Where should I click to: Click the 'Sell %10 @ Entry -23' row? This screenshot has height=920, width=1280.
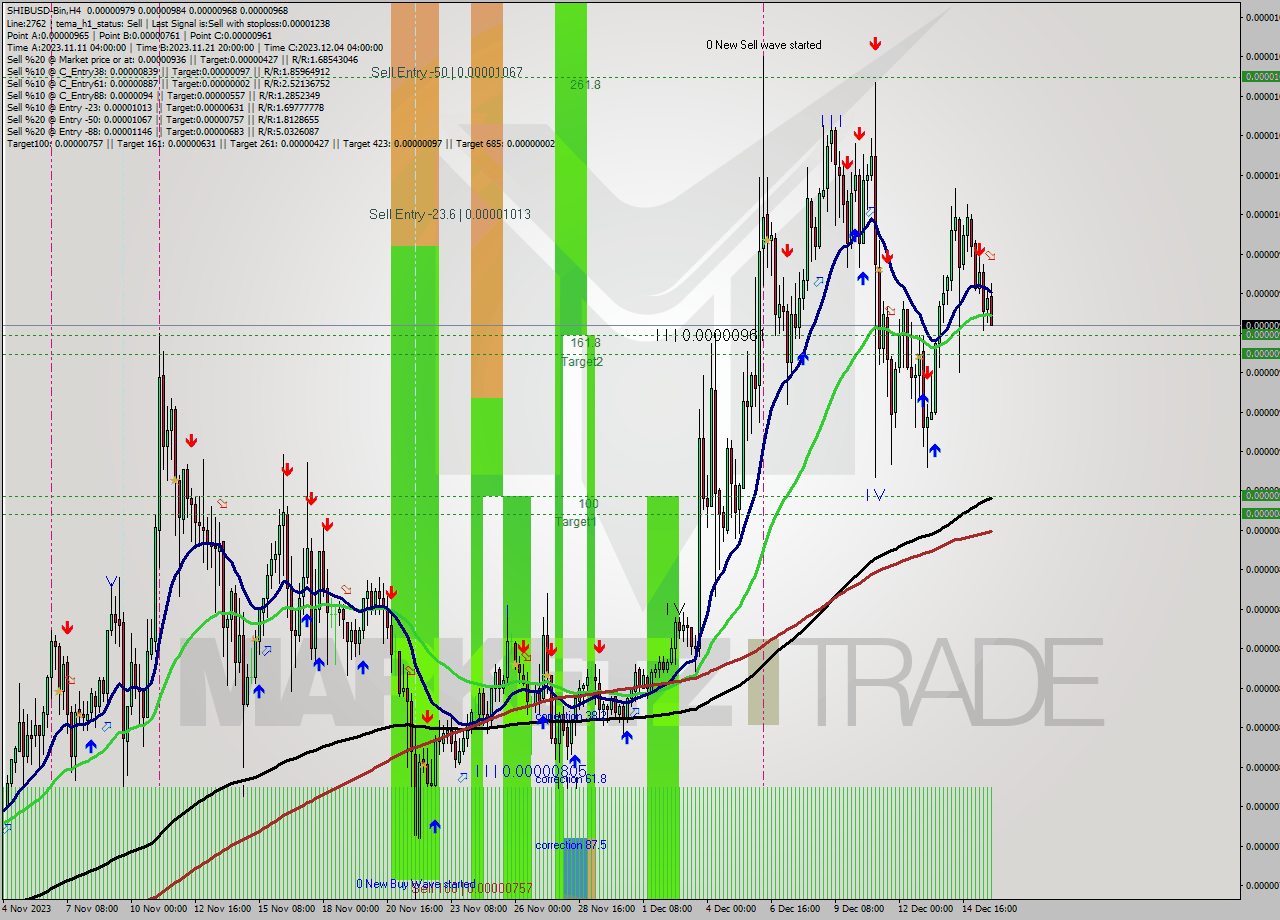[163, 107]
